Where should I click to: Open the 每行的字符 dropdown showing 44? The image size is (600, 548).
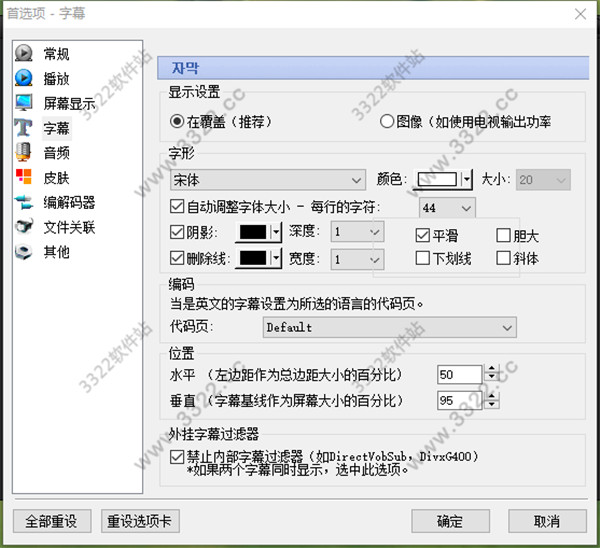point(447,208)
